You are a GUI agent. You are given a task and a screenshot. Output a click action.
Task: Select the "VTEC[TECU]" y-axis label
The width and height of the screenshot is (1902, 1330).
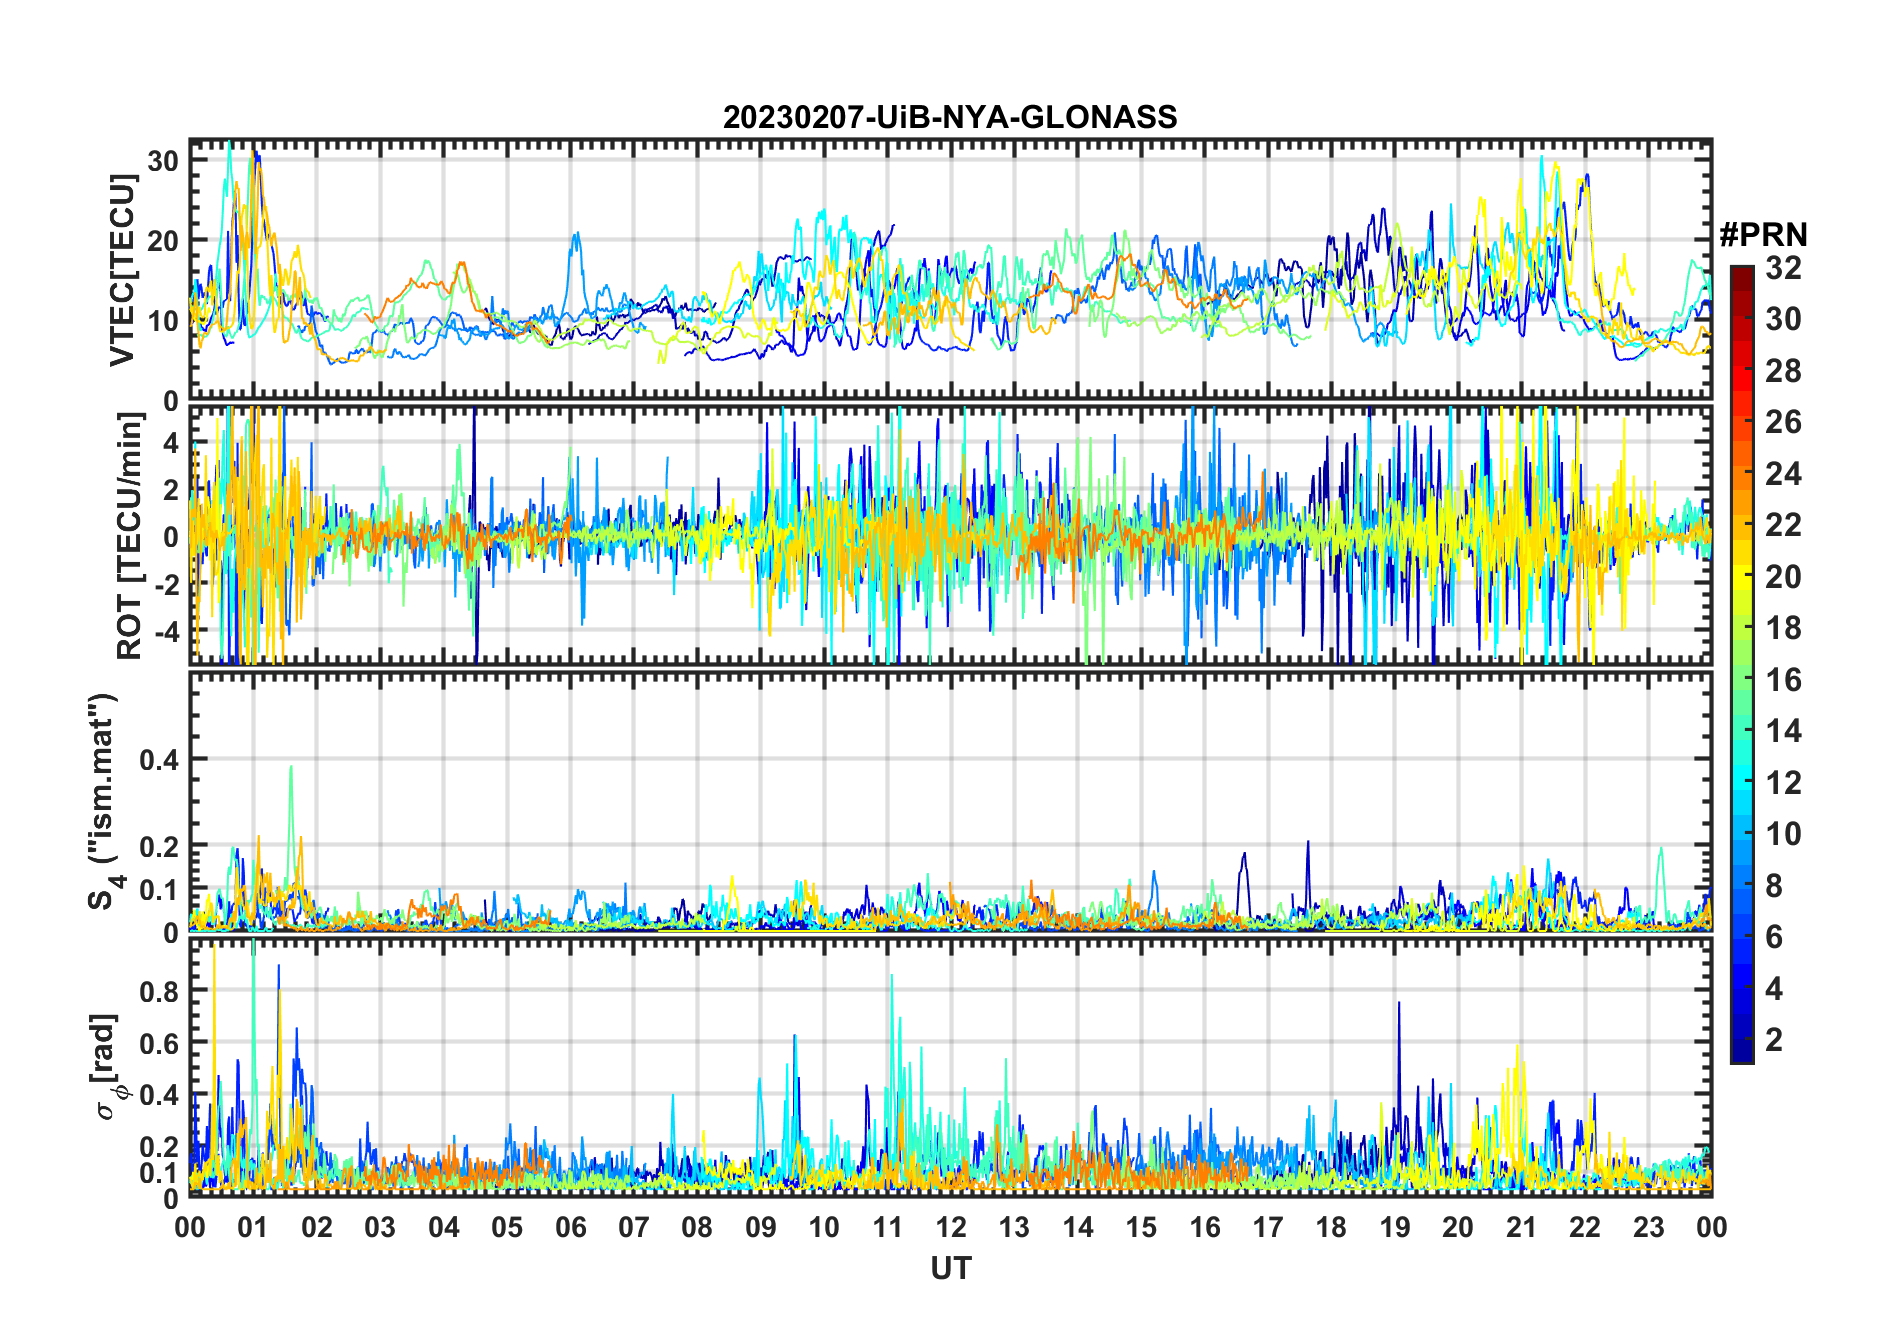coord(122,270)
